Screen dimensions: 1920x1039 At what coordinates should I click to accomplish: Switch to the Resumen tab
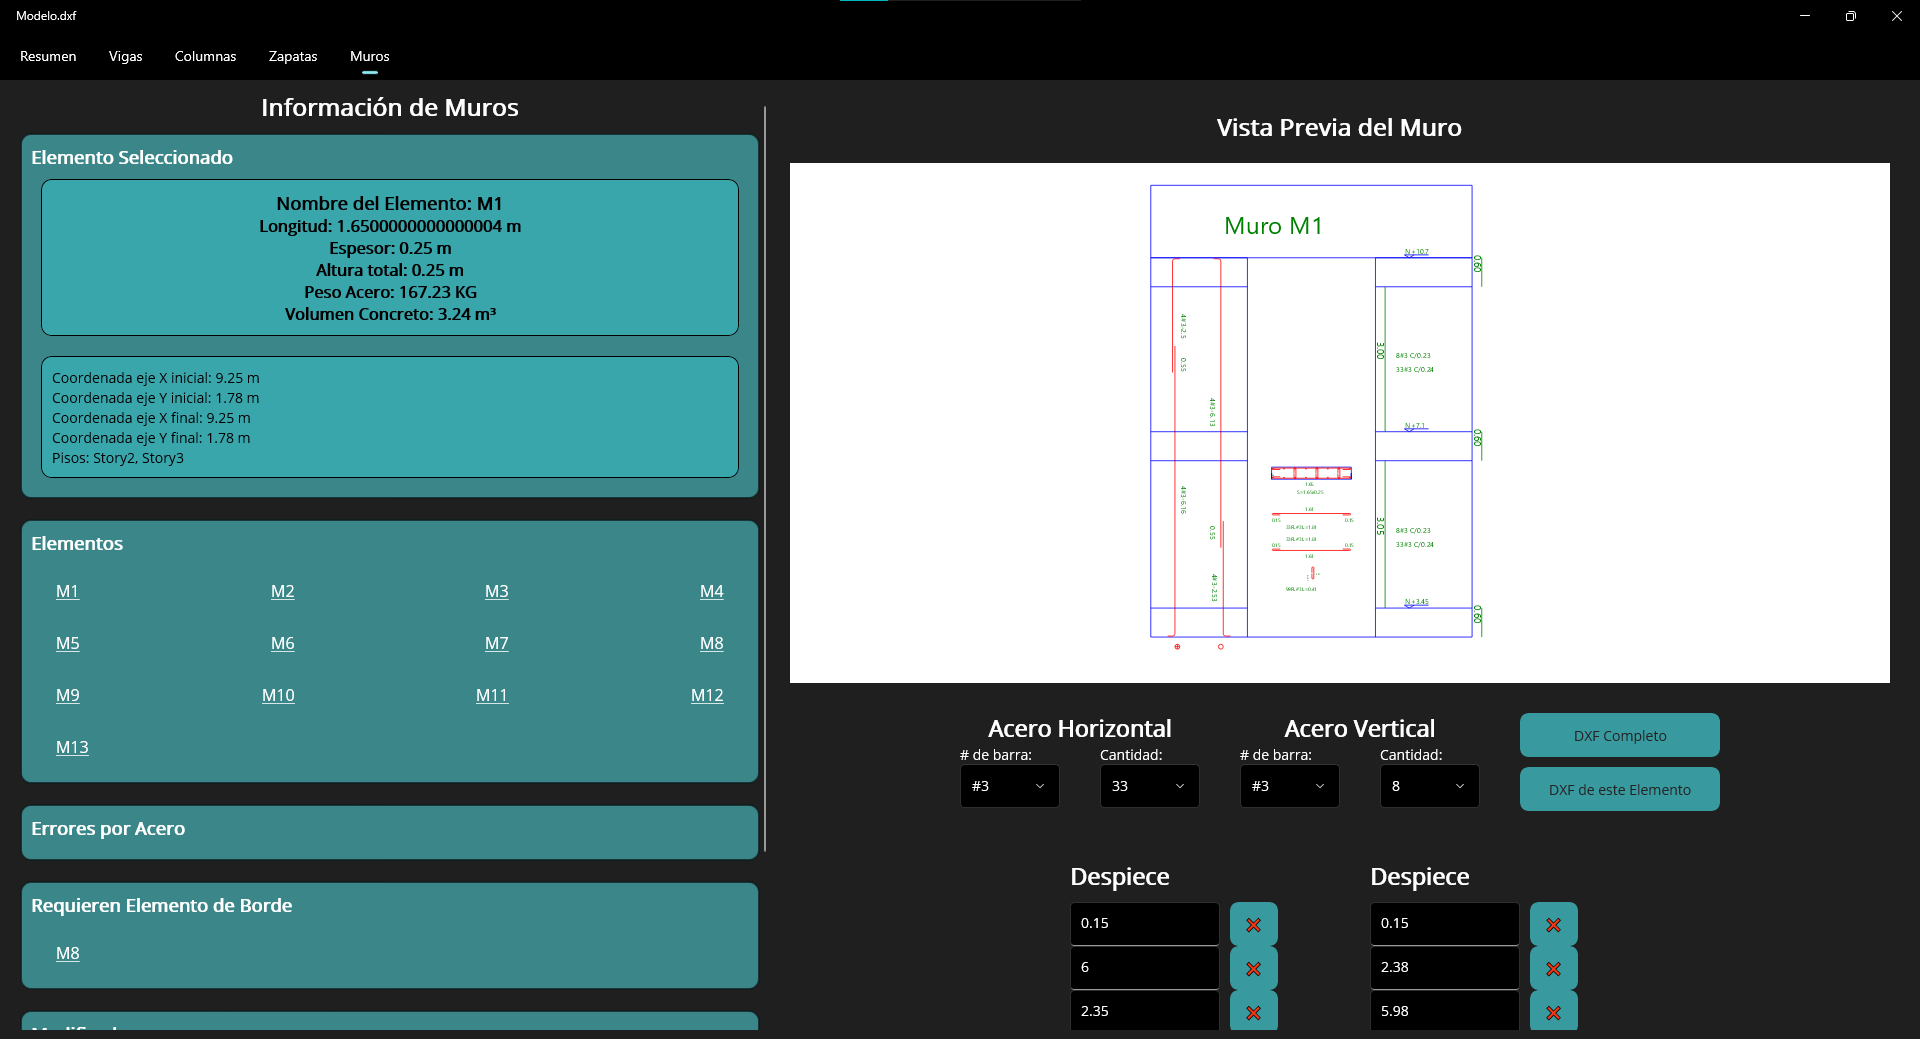[48, 56]
